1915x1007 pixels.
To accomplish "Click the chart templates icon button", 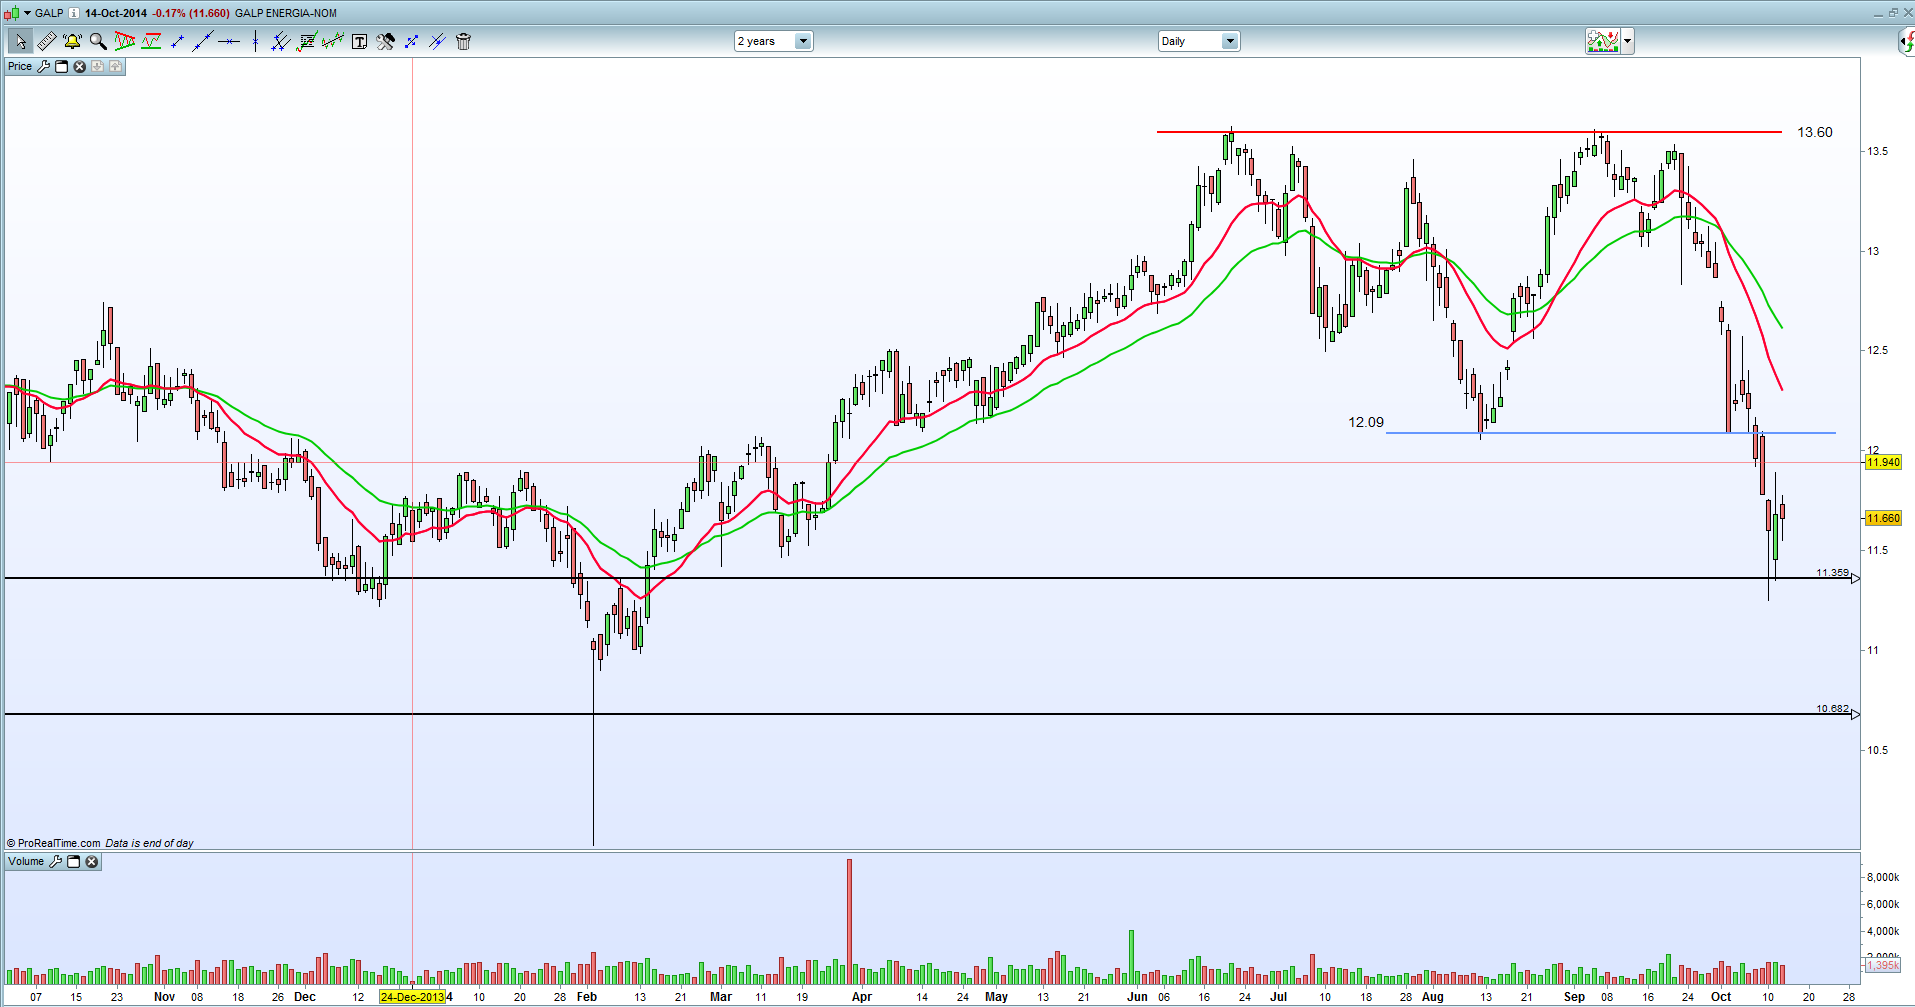I will click(x=1603, y=41).
